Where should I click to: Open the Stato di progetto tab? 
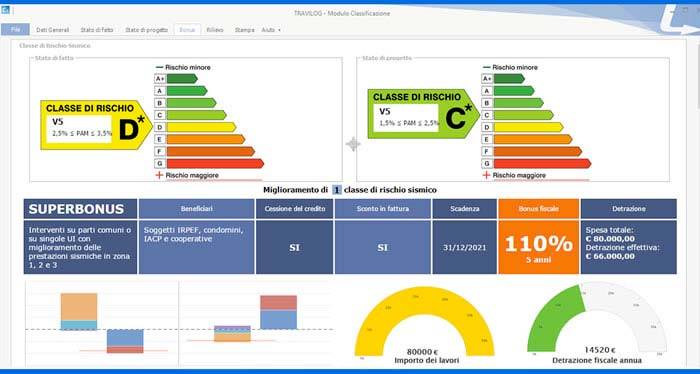pyautogui.click(x=146, y=30)
